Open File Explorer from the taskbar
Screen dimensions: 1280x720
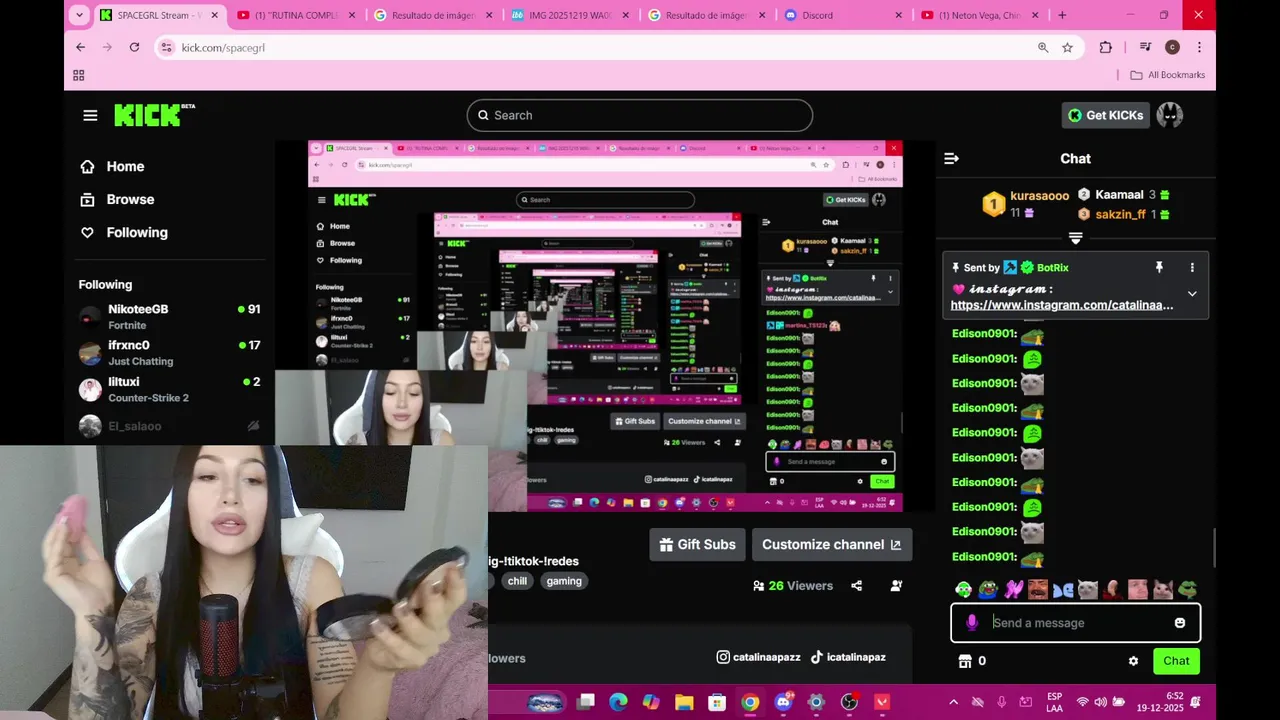coord(684,702)
